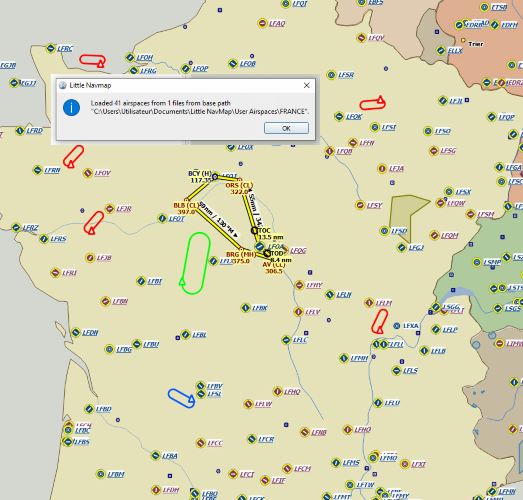Screen dimensions: 523x500
Task: Click the LFBK airport symbol
Action: click(245, 308)
